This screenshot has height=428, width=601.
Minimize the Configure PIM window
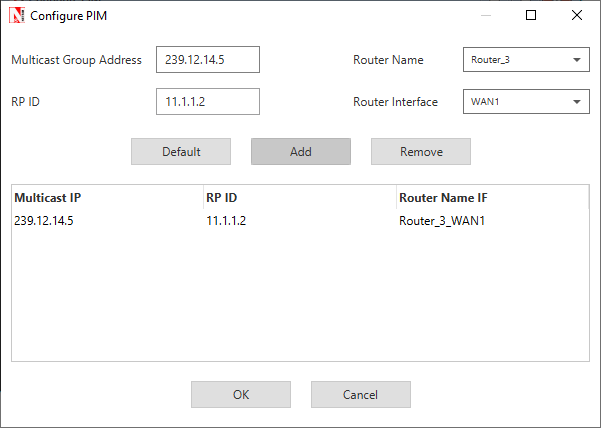click(x=485, y=16)
